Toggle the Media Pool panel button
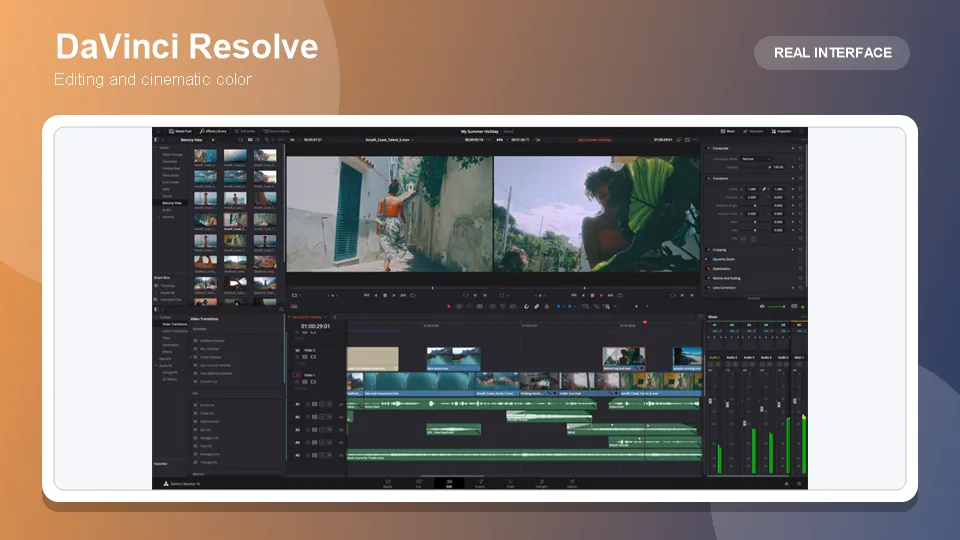Screen dimensions: 960x540 (x=180, y=131)
